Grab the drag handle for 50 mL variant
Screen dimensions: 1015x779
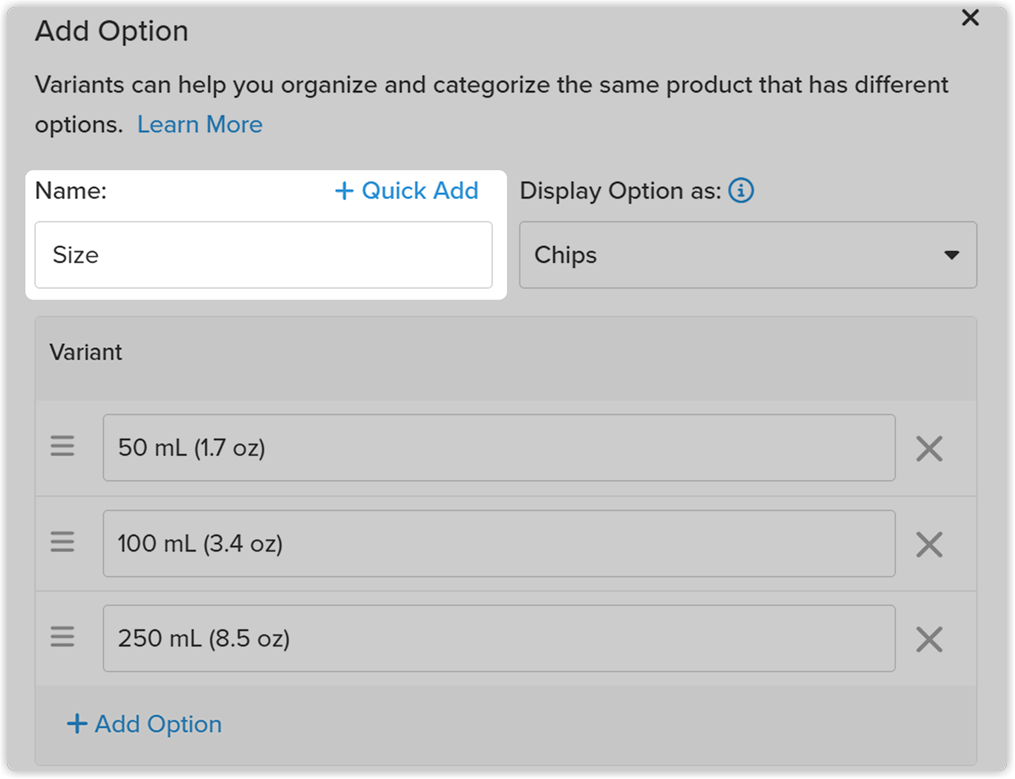pos(63,446)
